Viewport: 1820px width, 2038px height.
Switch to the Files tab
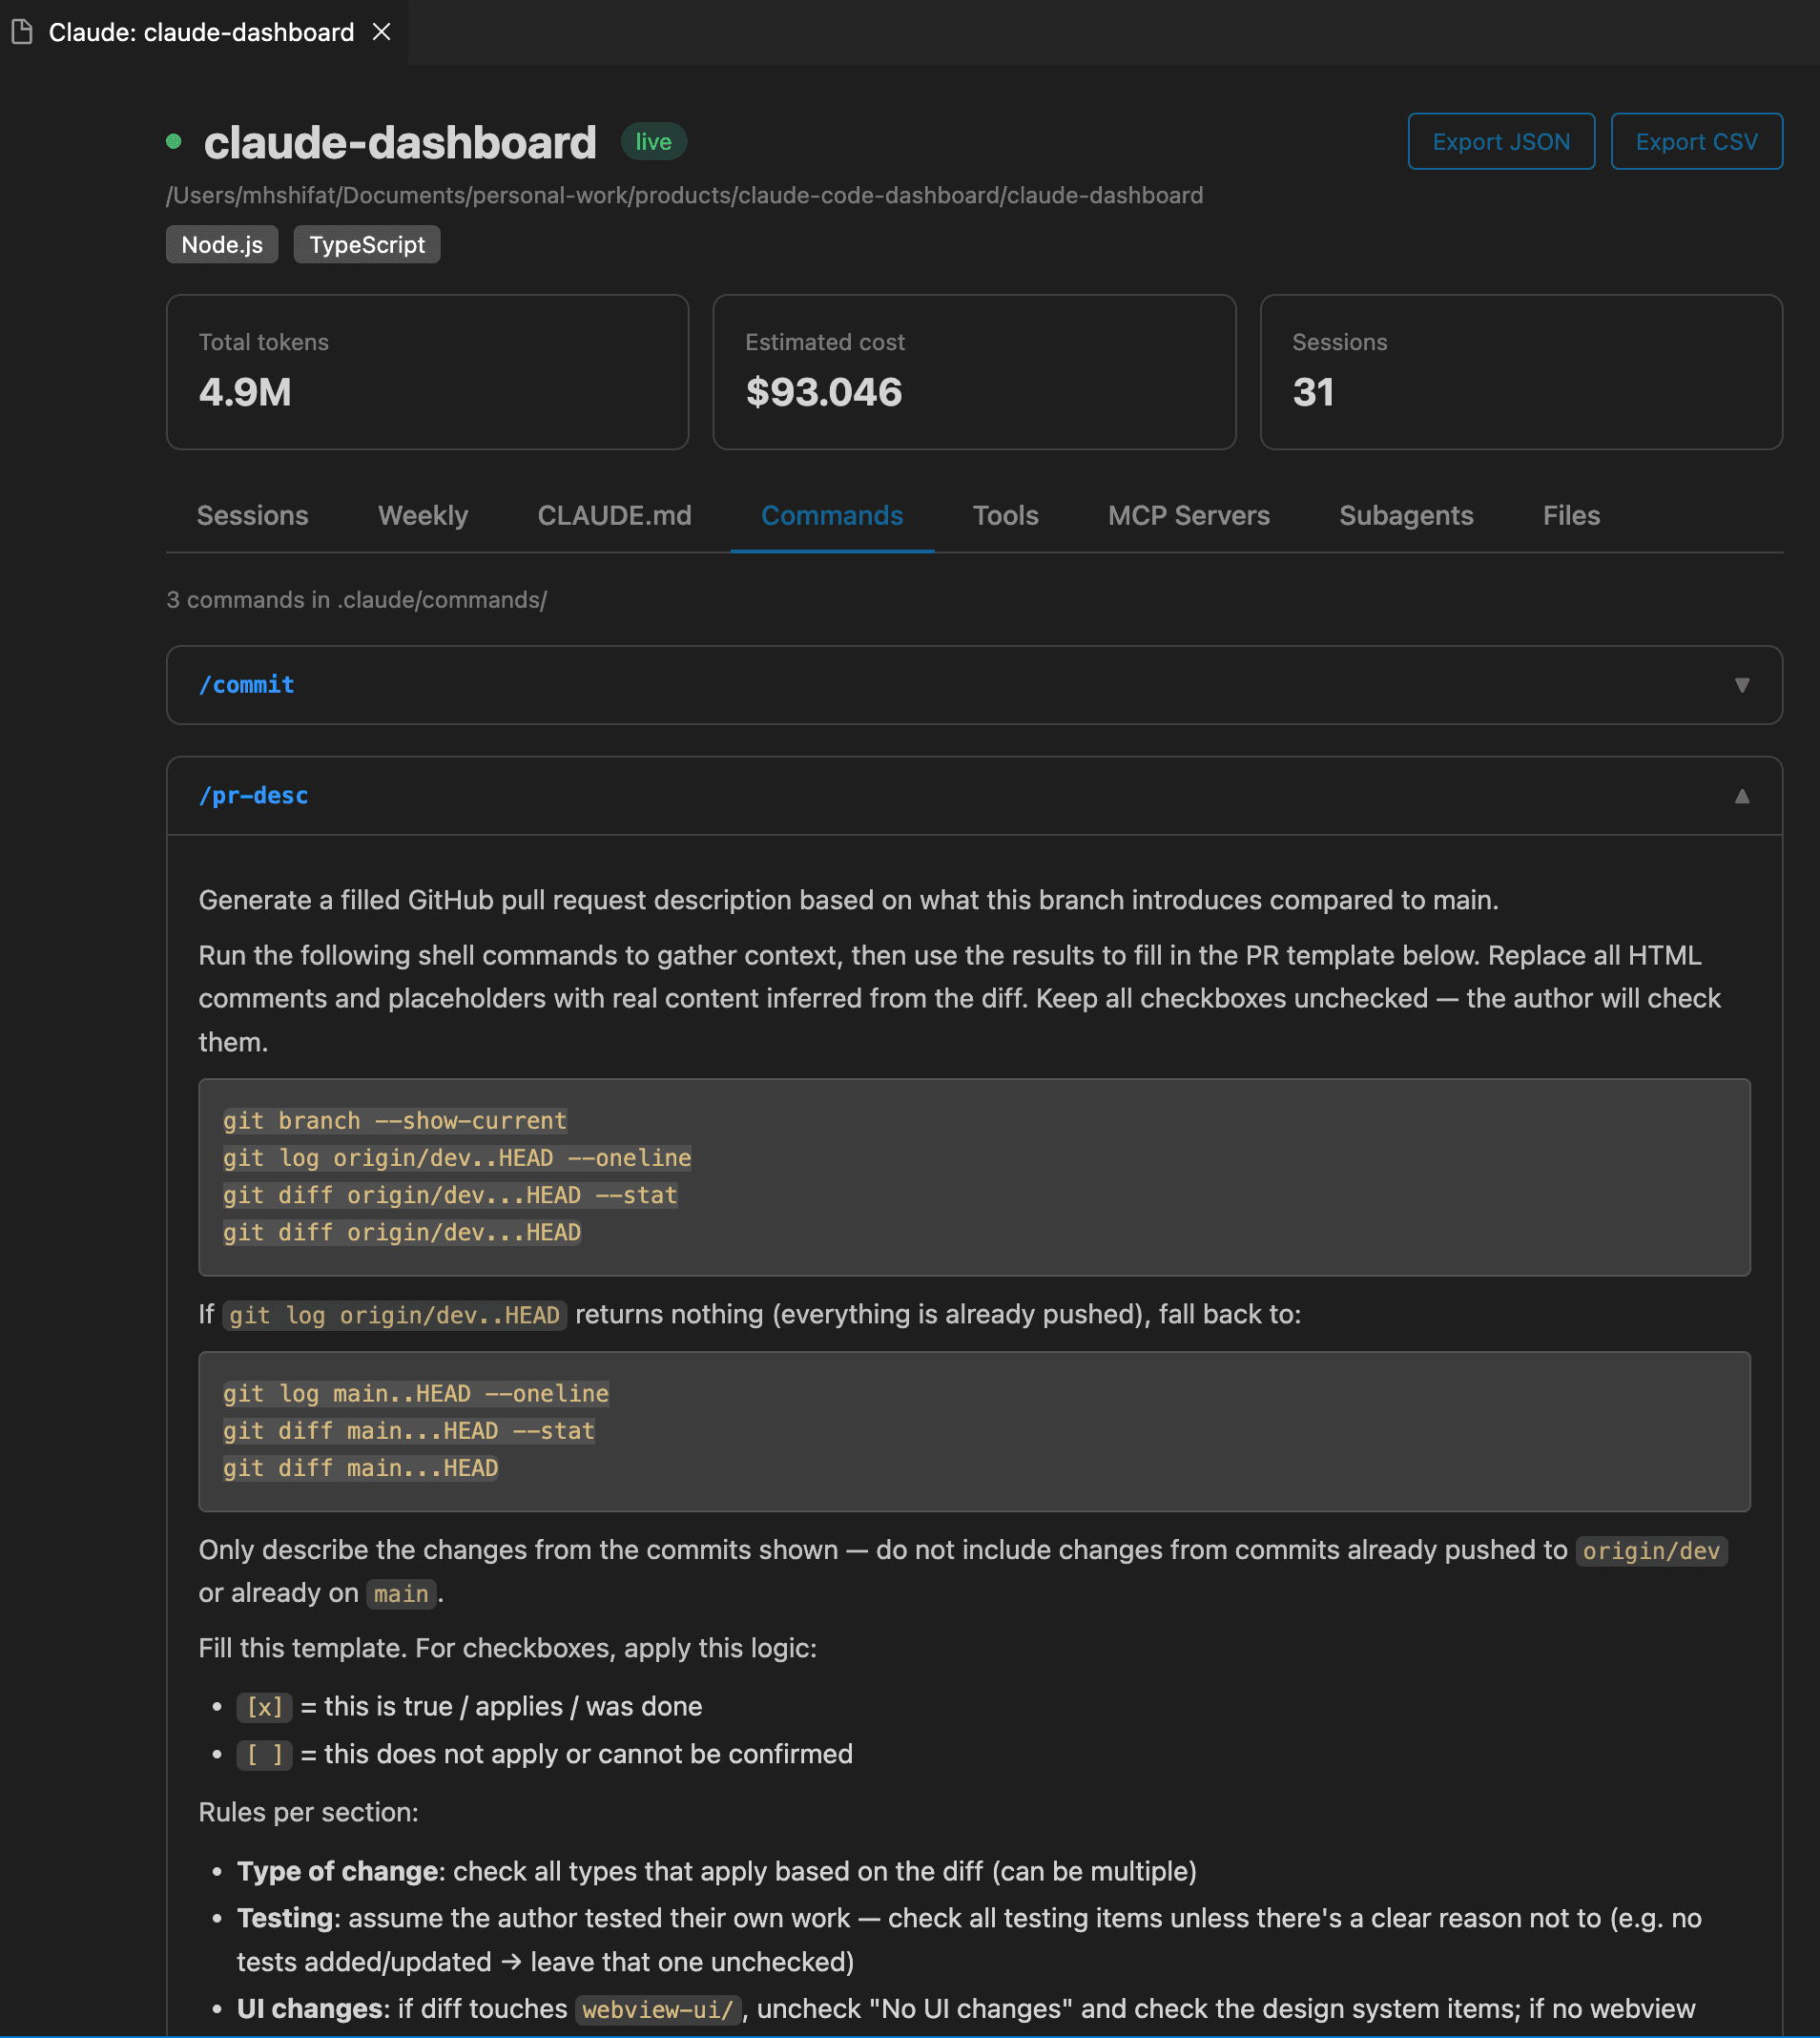tap(1570, 516)
